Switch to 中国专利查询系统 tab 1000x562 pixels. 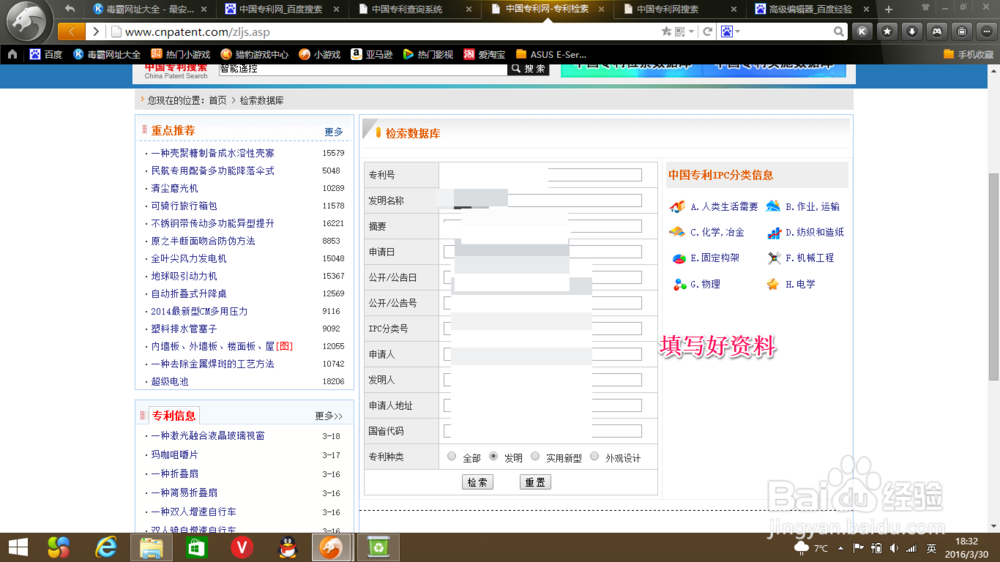click(x=413, y=9)
